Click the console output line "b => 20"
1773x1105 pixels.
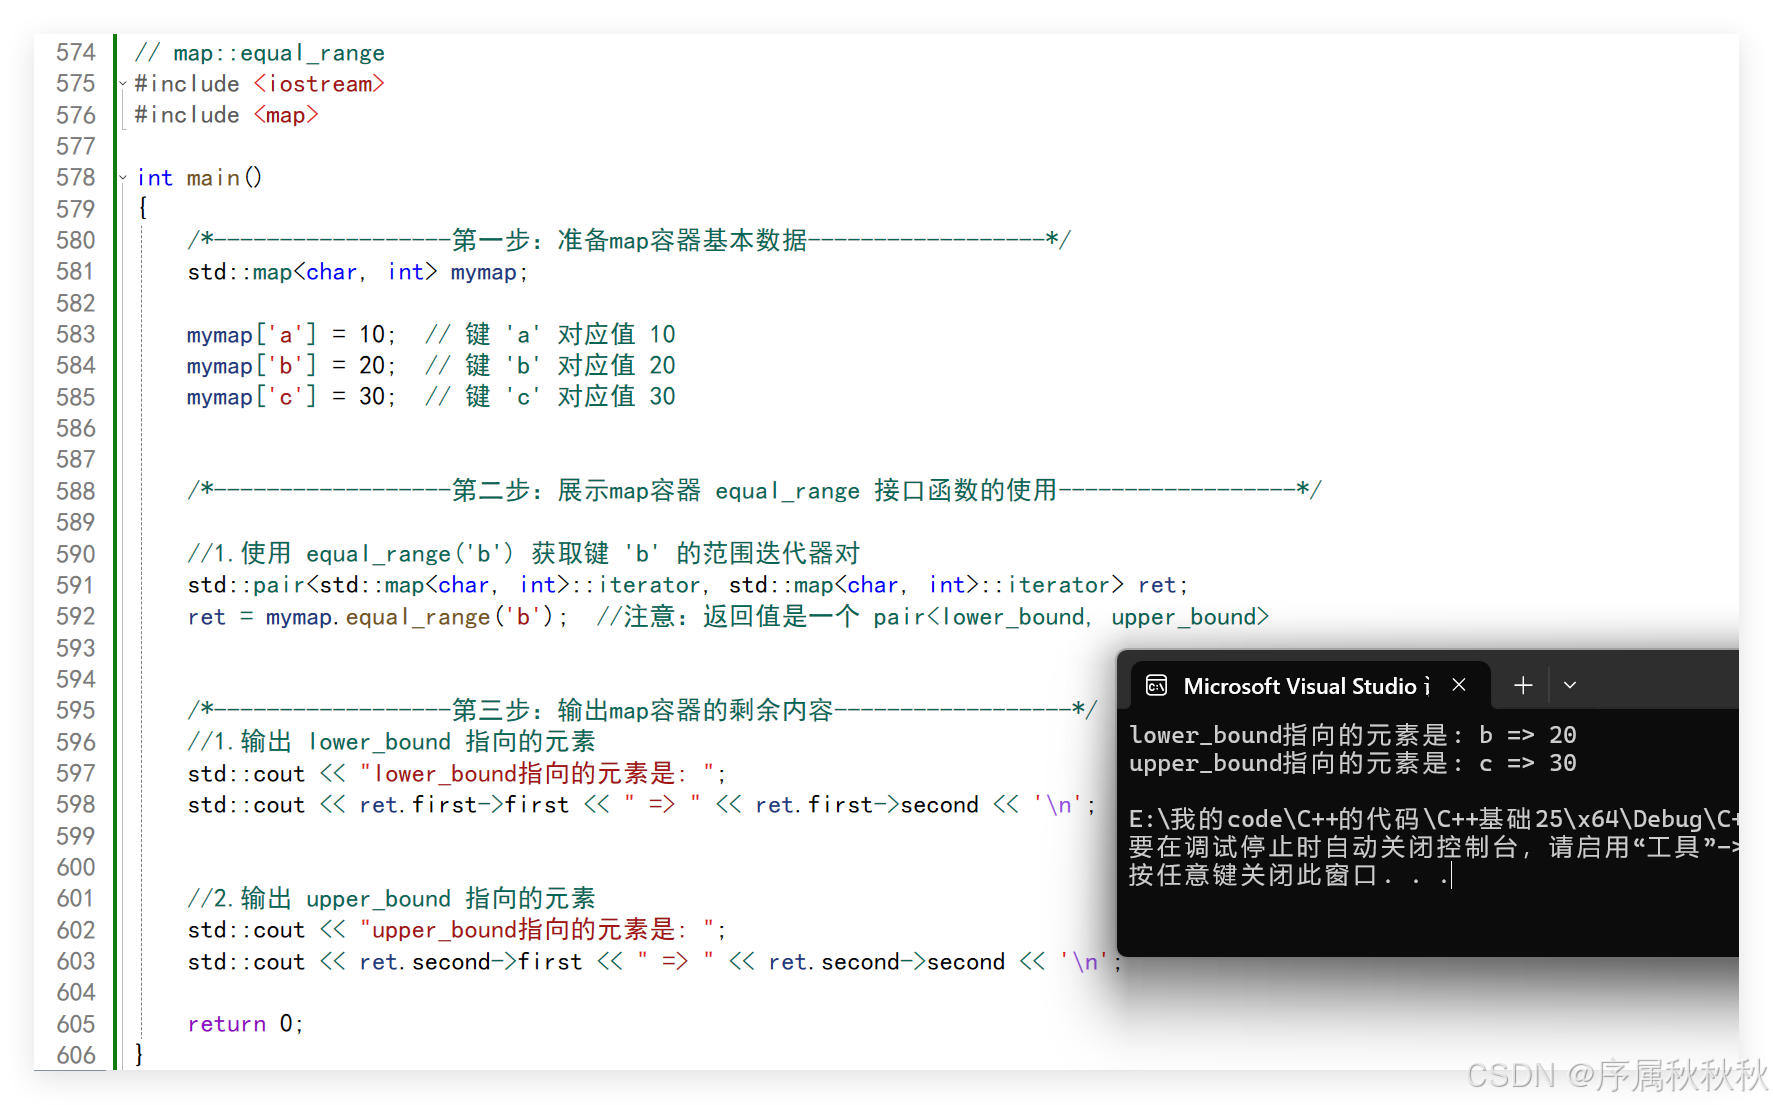pyautogui.click(x=1353, y=735)
